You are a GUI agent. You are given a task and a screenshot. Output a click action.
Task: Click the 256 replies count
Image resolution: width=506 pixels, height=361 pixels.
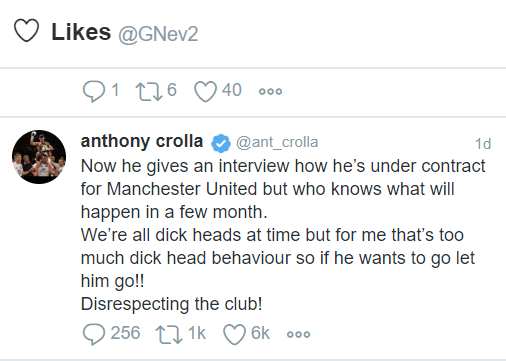[125, 333]
